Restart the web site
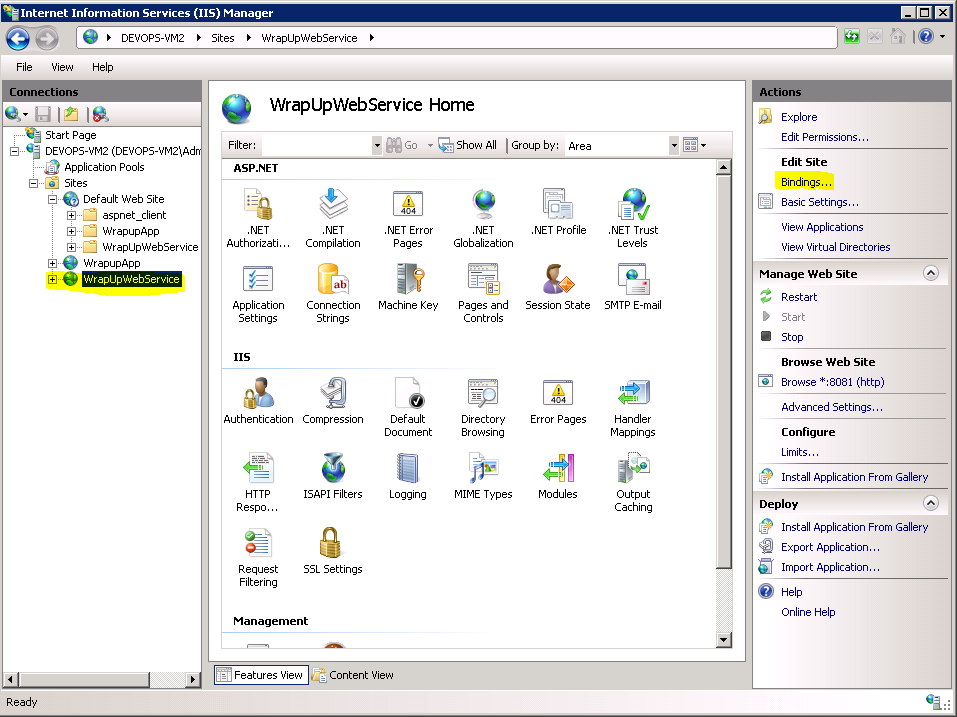 point(799,297)
